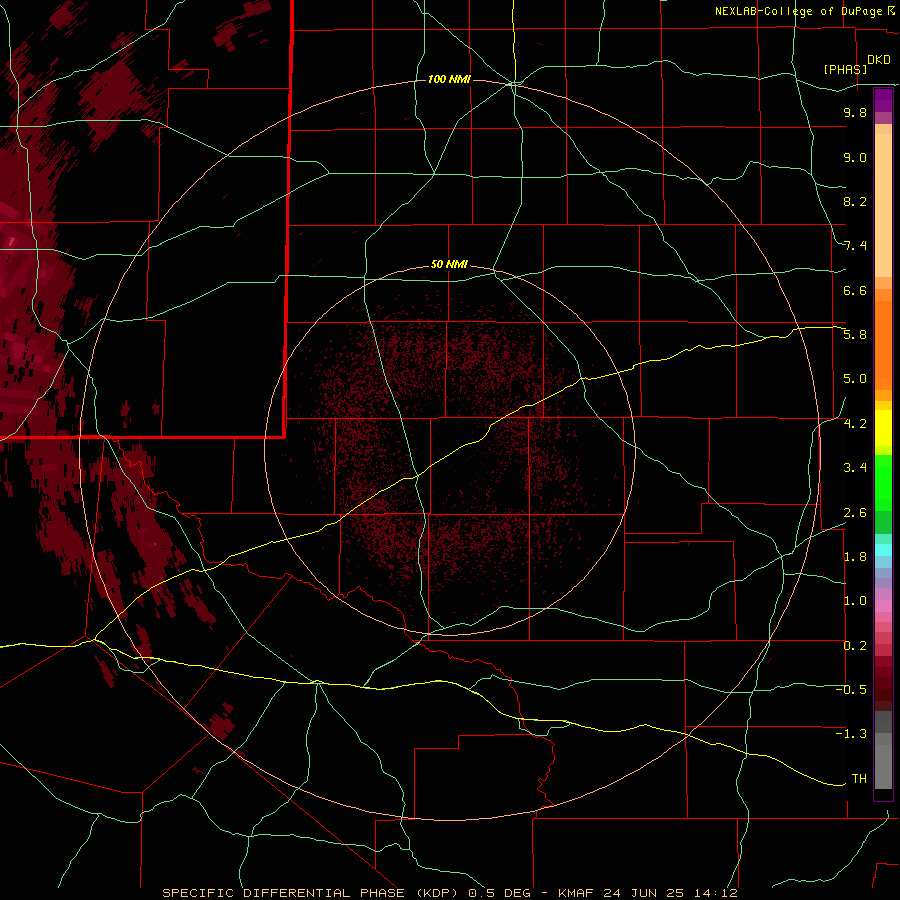Click the 100 NMI range ring label
900x900 pixels.
pos(449,79)
